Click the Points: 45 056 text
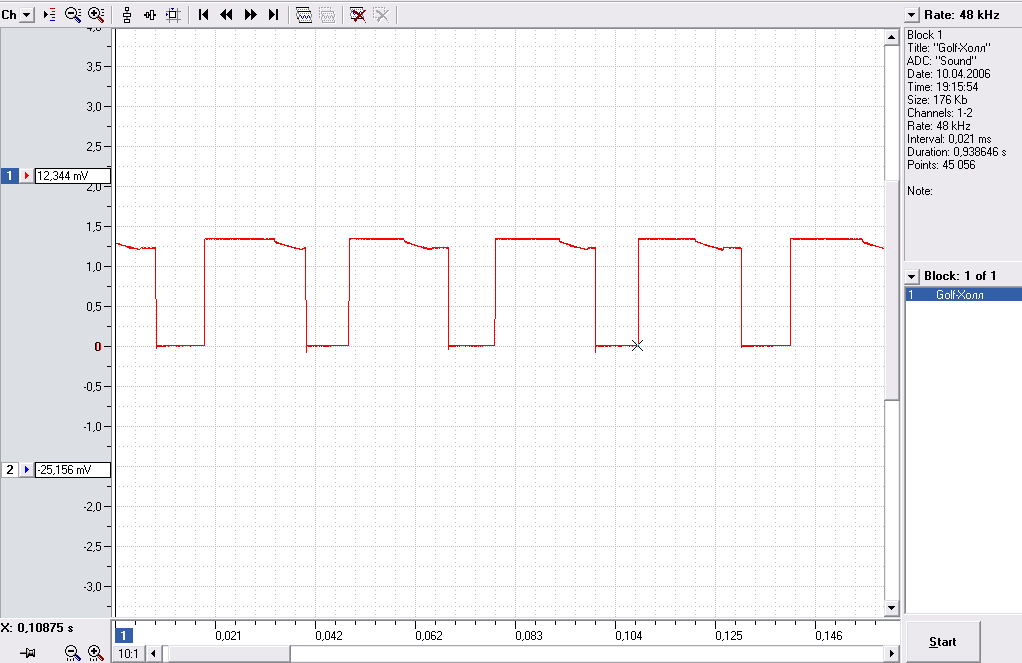 coord(941,165)
